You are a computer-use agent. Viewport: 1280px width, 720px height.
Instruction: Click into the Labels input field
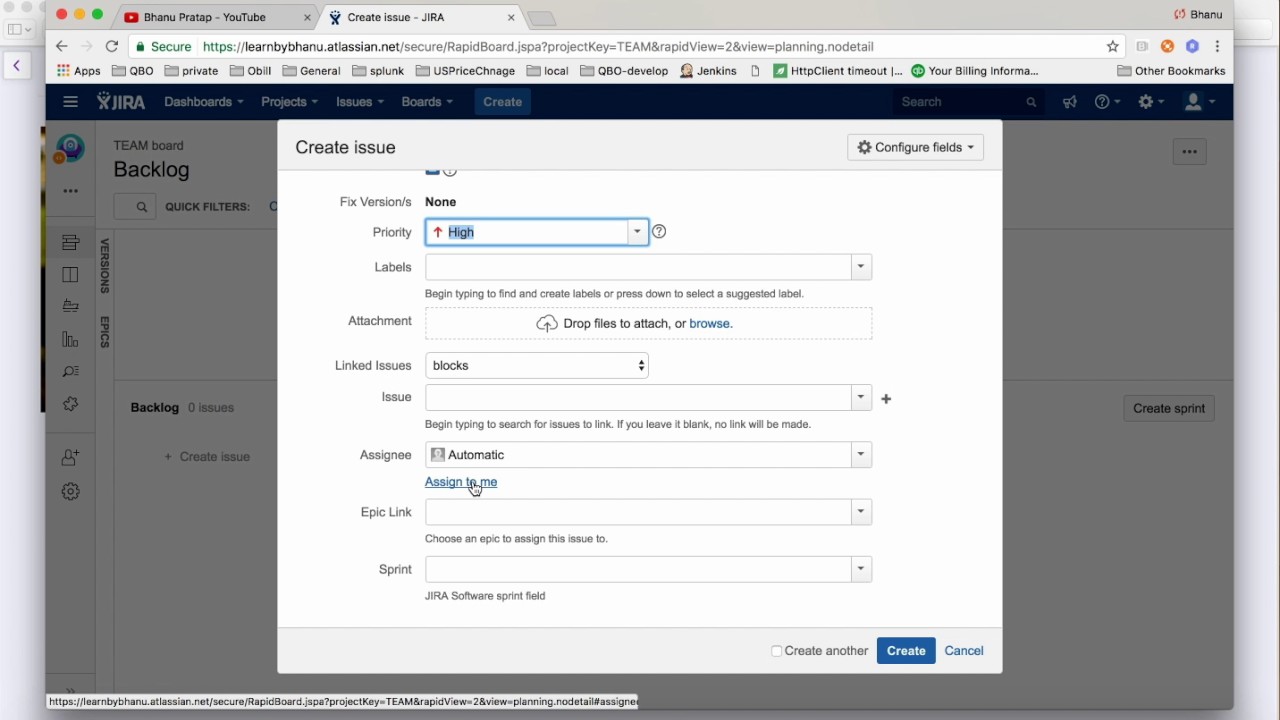click(x=638, y=267)
